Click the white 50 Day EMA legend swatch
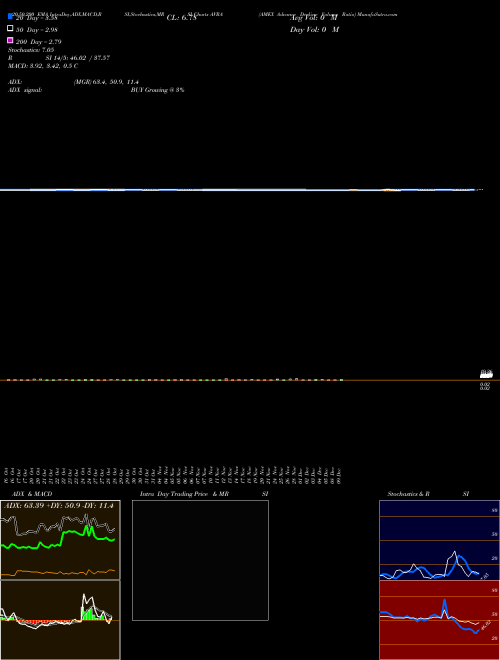Screen dimensions: 500x660 click(x=10, y=29)
